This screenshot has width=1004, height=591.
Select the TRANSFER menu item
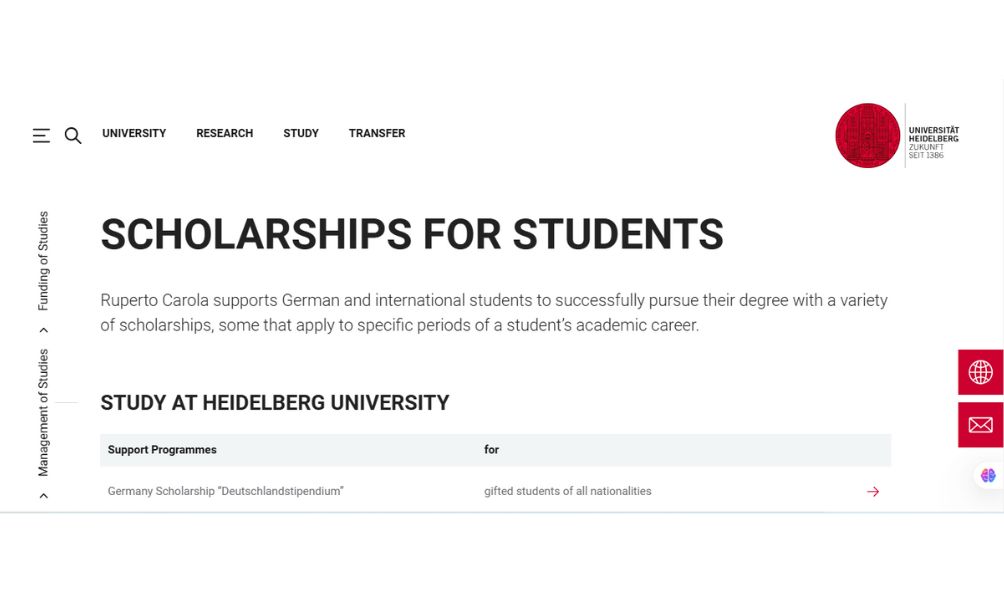click(377, 133)
